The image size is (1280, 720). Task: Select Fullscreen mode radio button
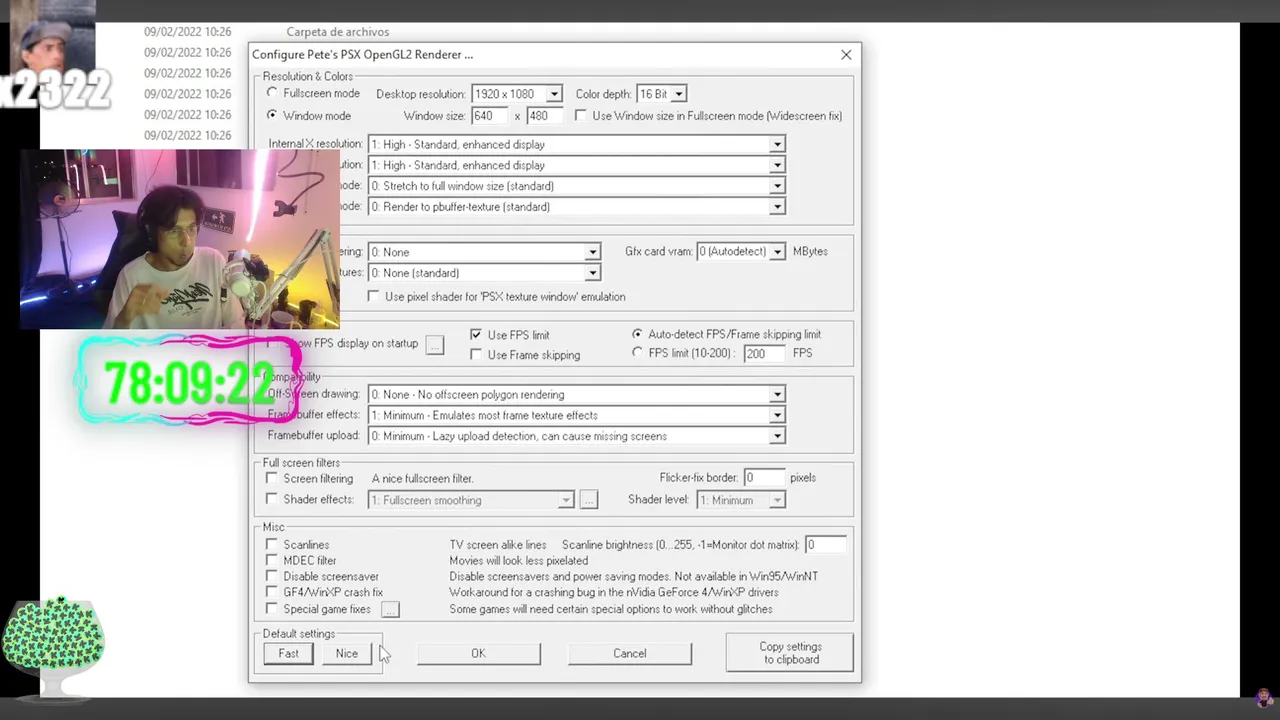(x=272, y=93)
